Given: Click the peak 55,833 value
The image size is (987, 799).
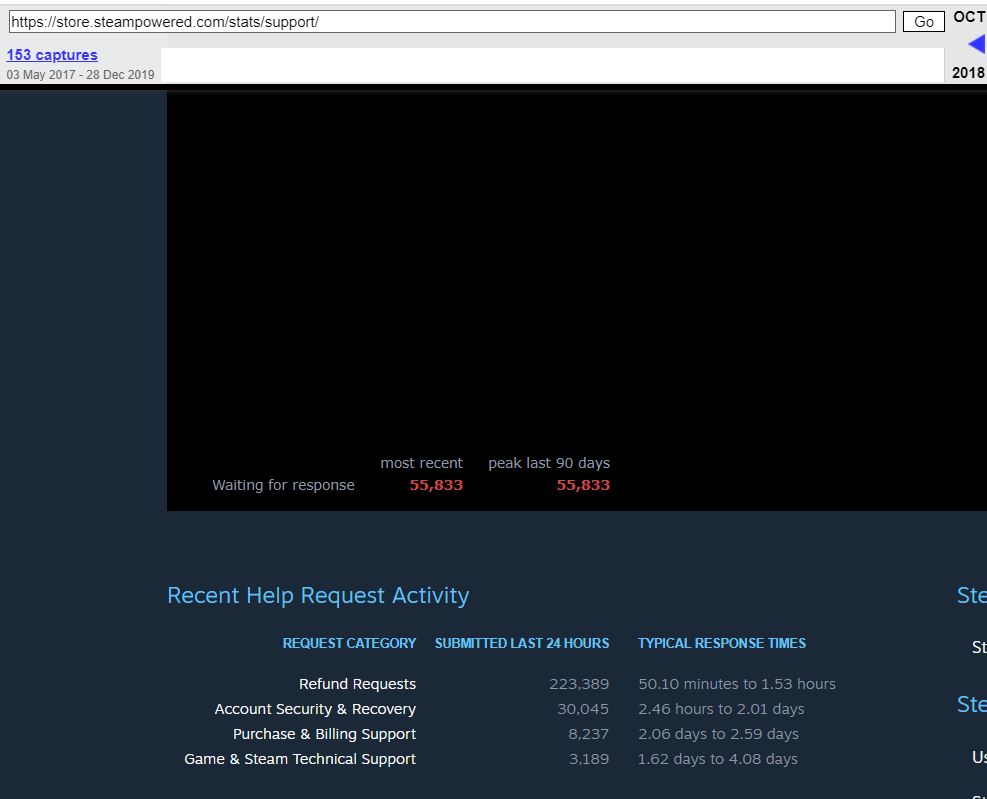Looking at the screenshot, I should (x=583, y=485).
